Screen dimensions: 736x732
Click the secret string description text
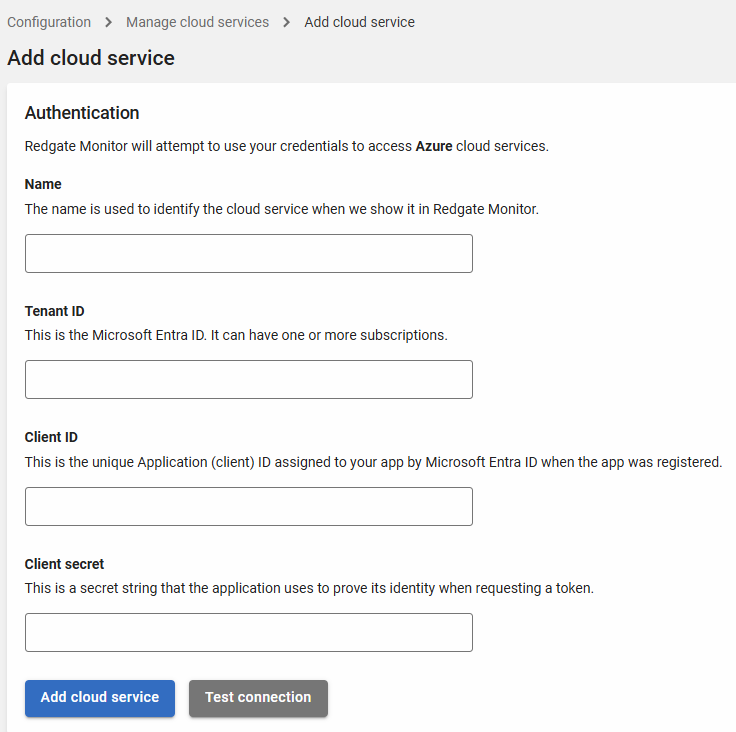[x=309, y=588]
